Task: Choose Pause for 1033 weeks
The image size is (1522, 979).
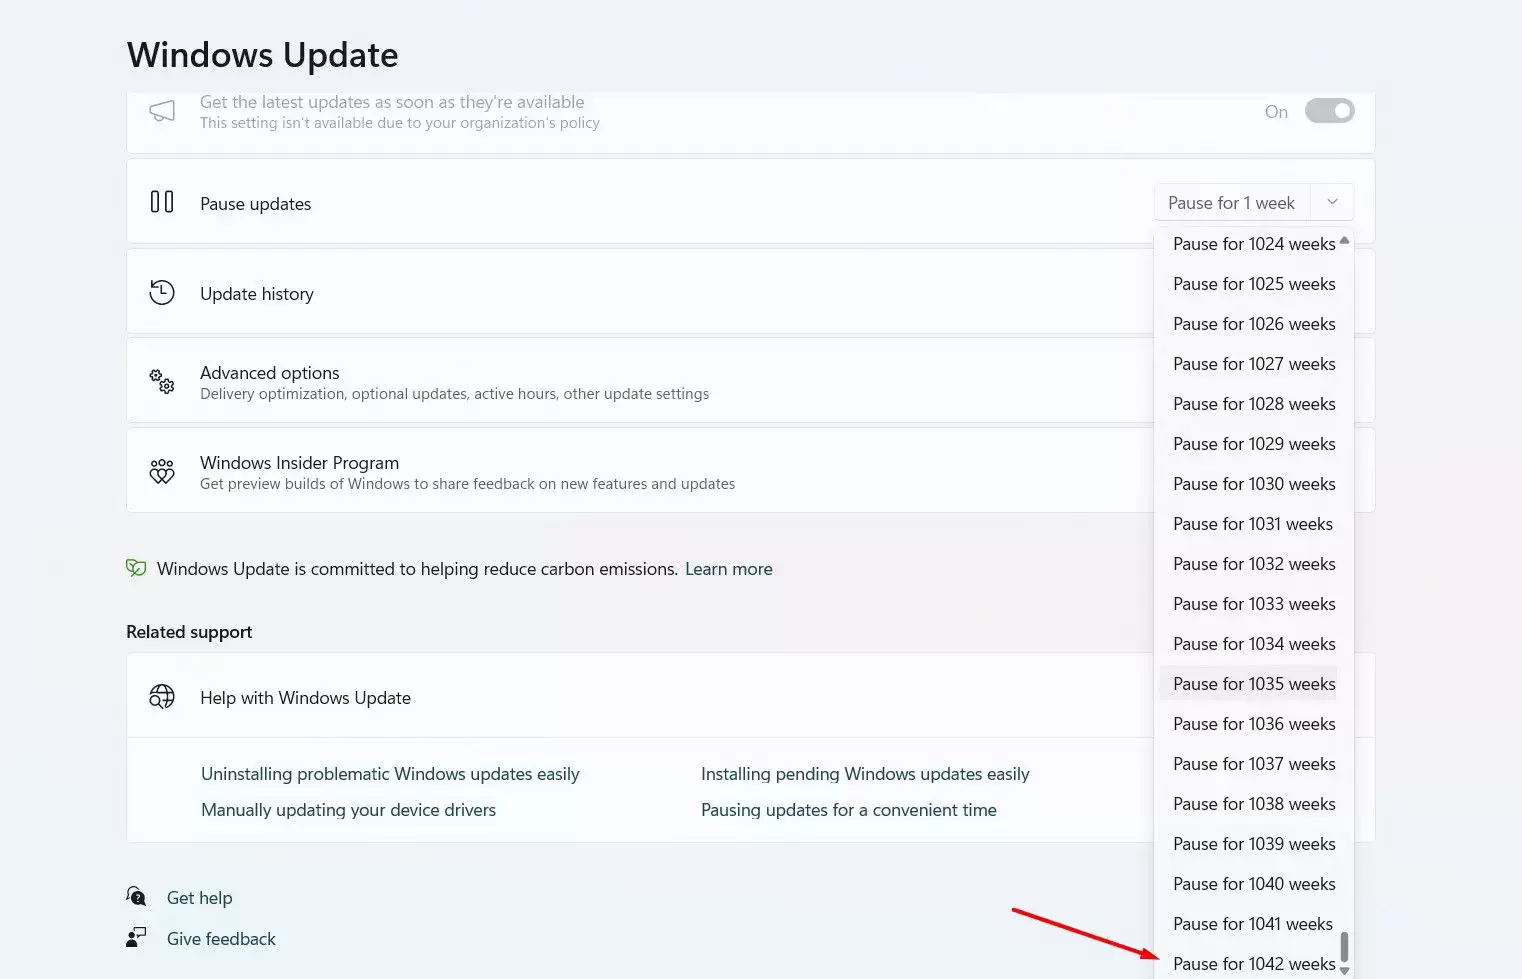Action: pyautogui.click(x=1254, y=604)
